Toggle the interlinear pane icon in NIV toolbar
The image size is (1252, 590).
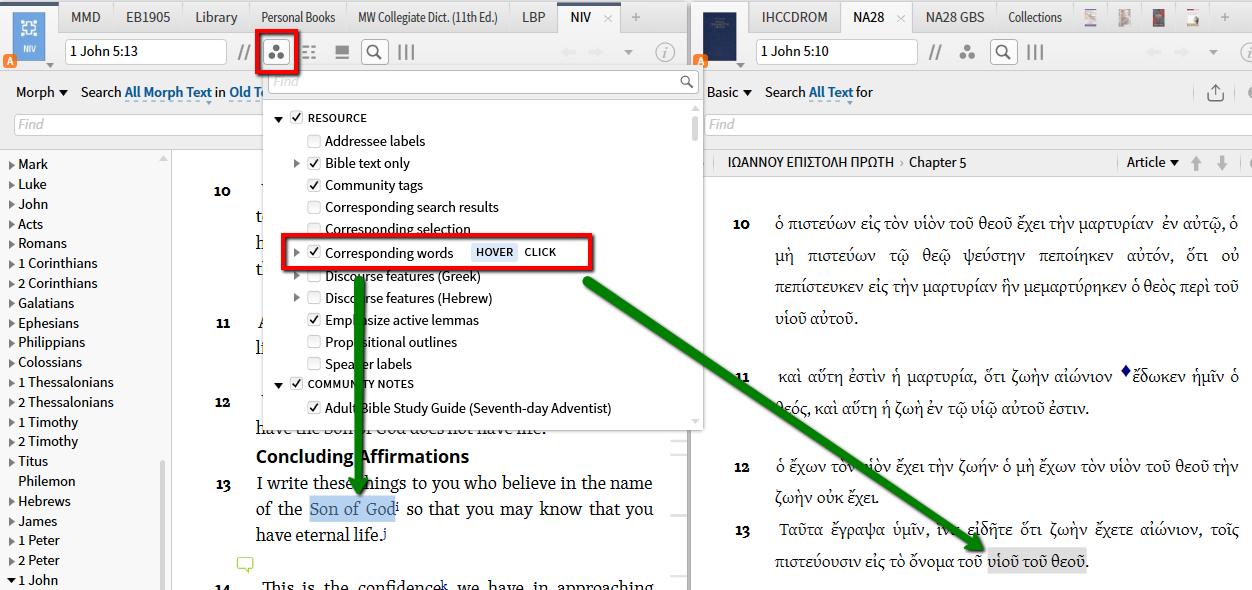coord(309,53)
